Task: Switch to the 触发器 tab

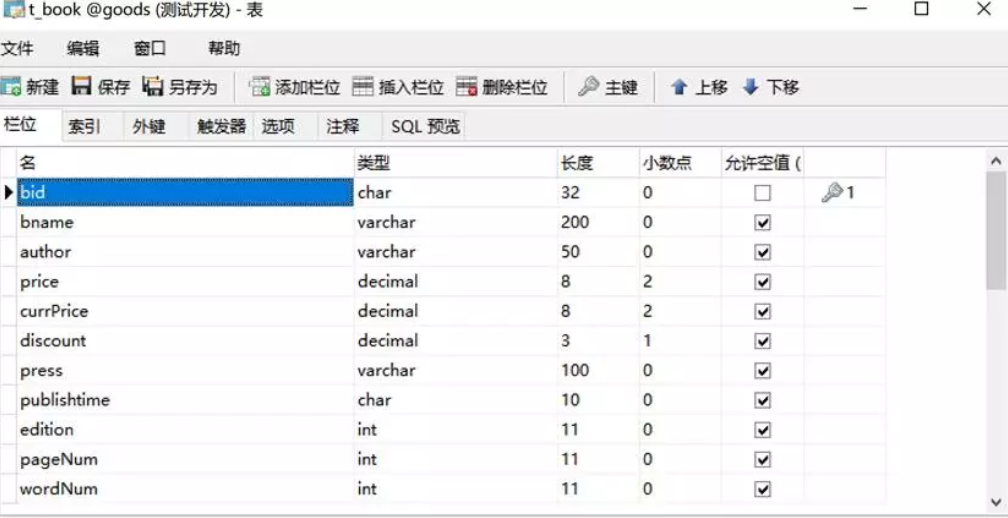Action: pyautogui.click(x=221, y=127)
